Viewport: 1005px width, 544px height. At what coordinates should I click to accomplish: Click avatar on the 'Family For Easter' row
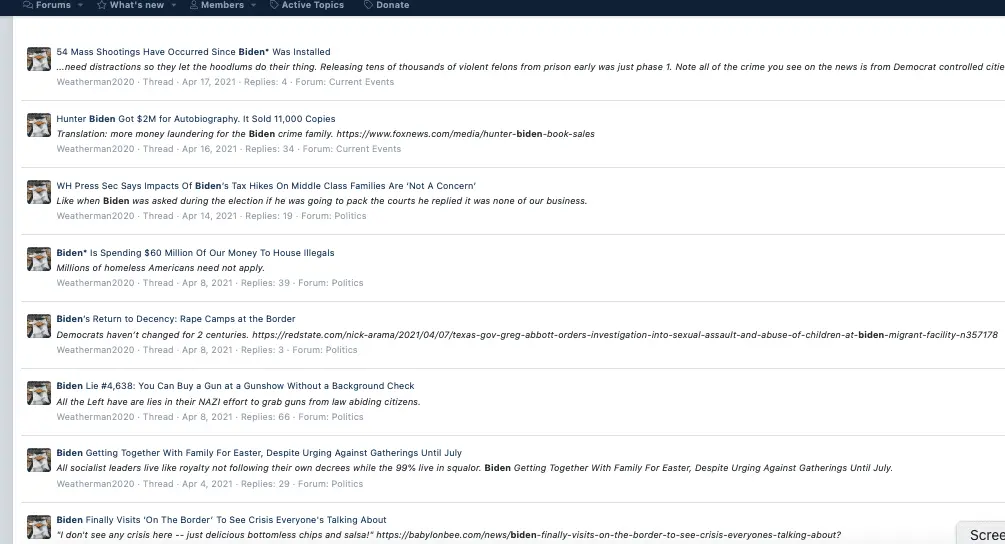coord(38,460)
